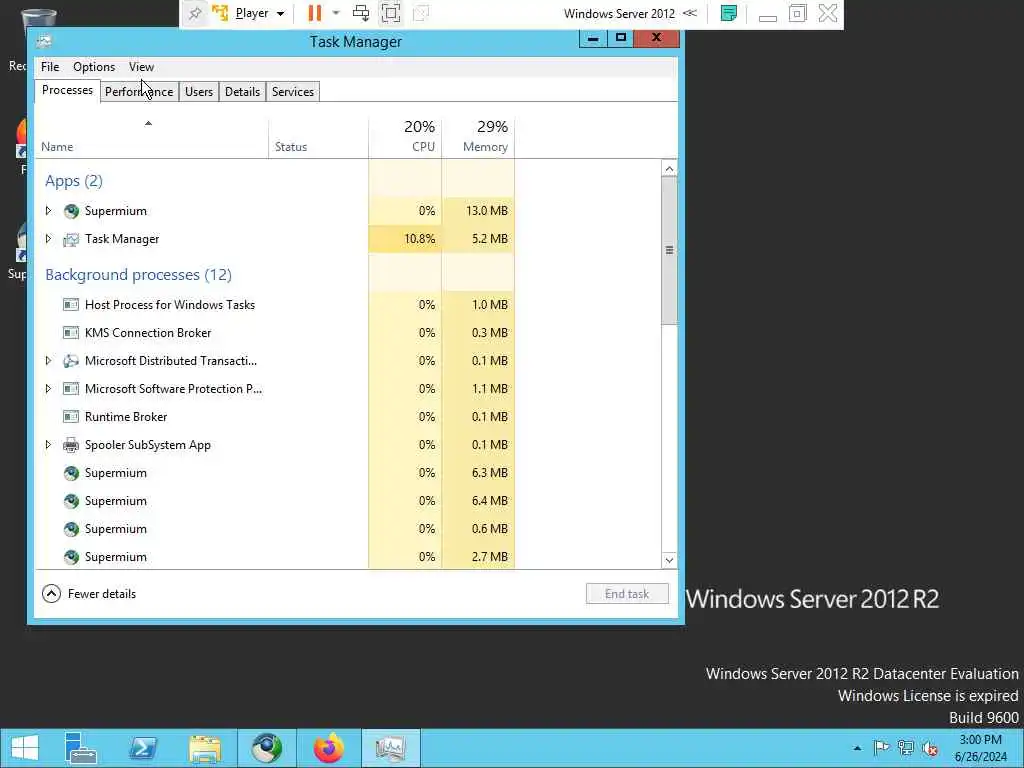Select the Supermium process using 6.3 MB

click(274, 473)
